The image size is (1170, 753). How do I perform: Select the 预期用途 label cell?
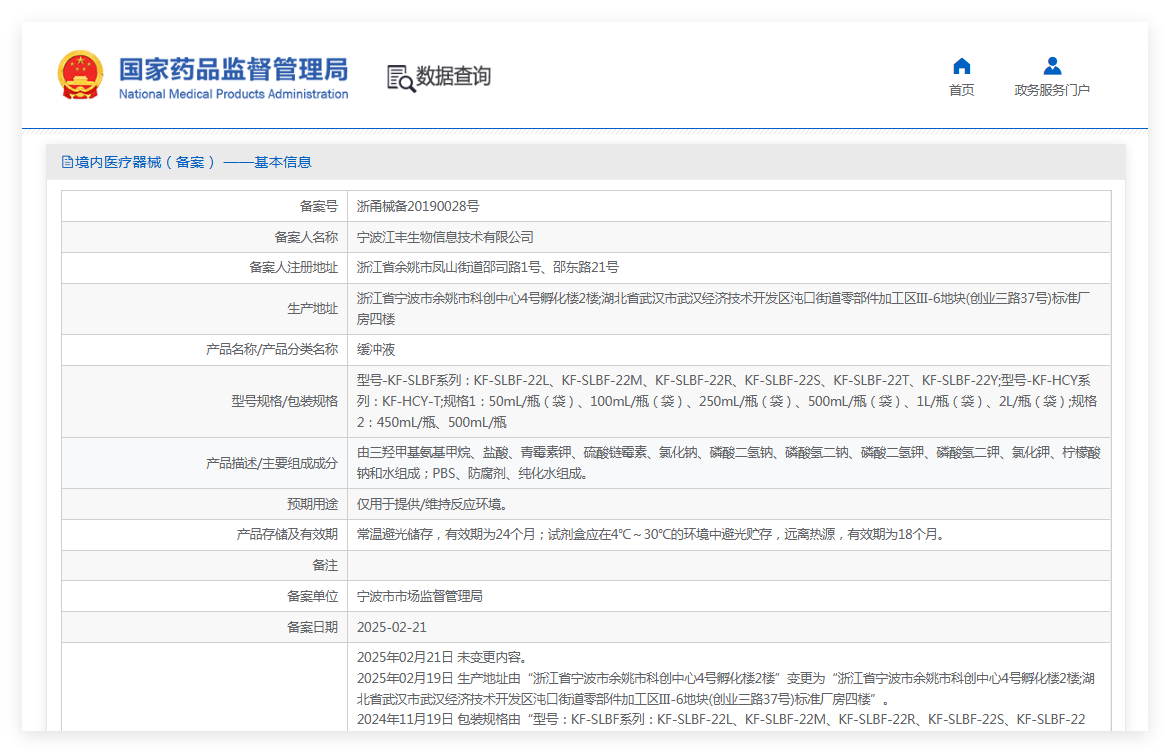(x=204, y=504)
